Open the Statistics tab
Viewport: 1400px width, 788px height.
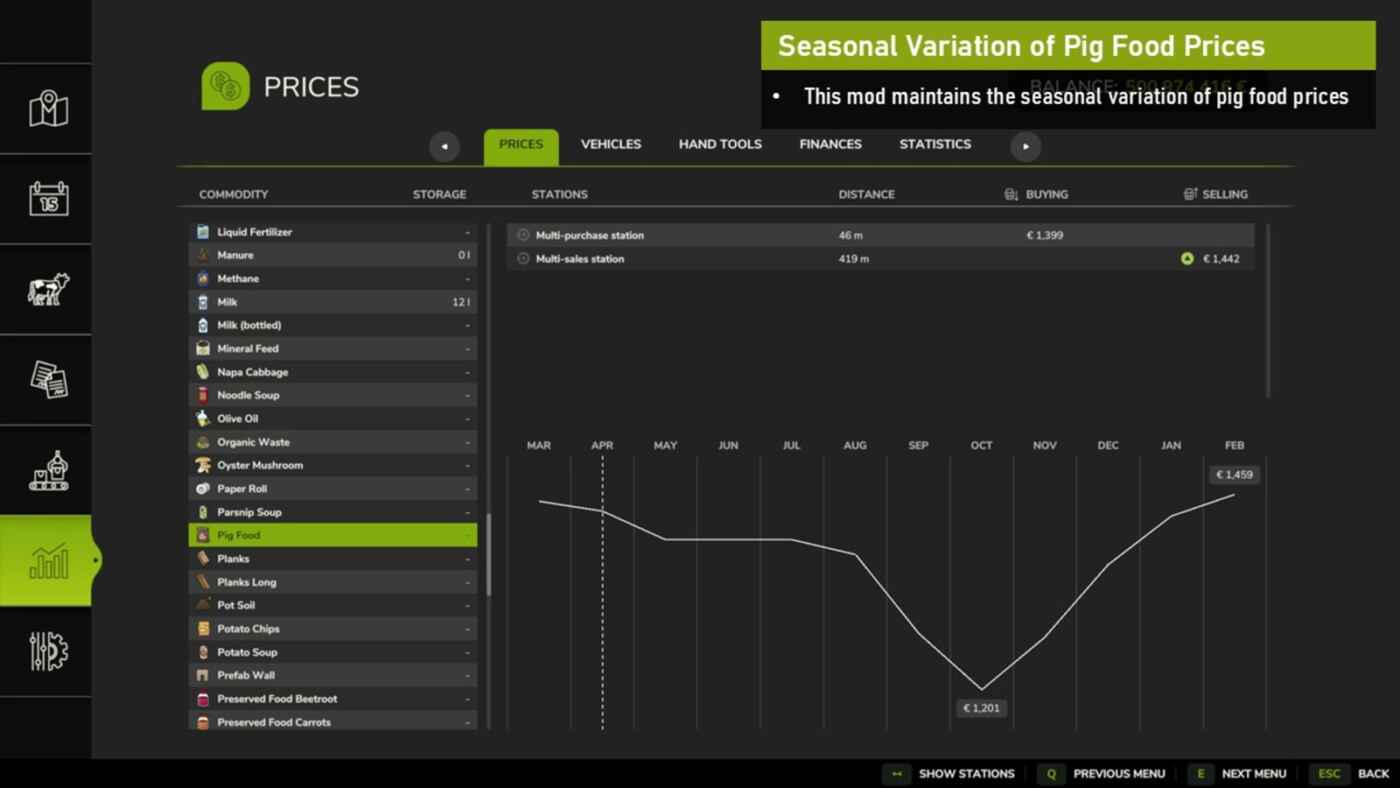pyautogui.click(x=934, y=144)
